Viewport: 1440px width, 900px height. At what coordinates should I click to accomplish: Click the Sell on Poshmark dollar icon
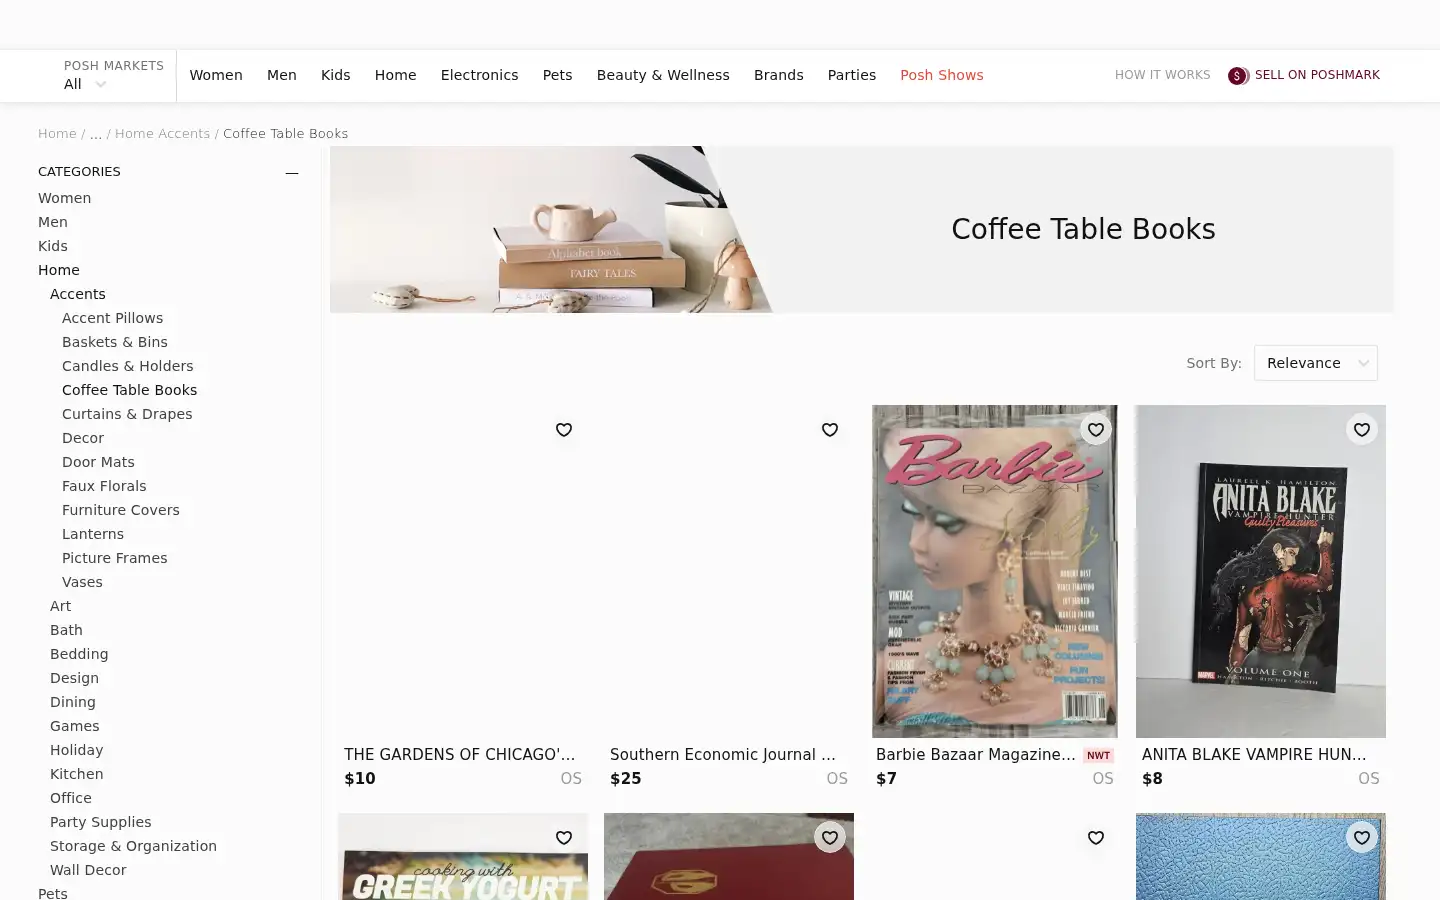tap(1238, 76)
